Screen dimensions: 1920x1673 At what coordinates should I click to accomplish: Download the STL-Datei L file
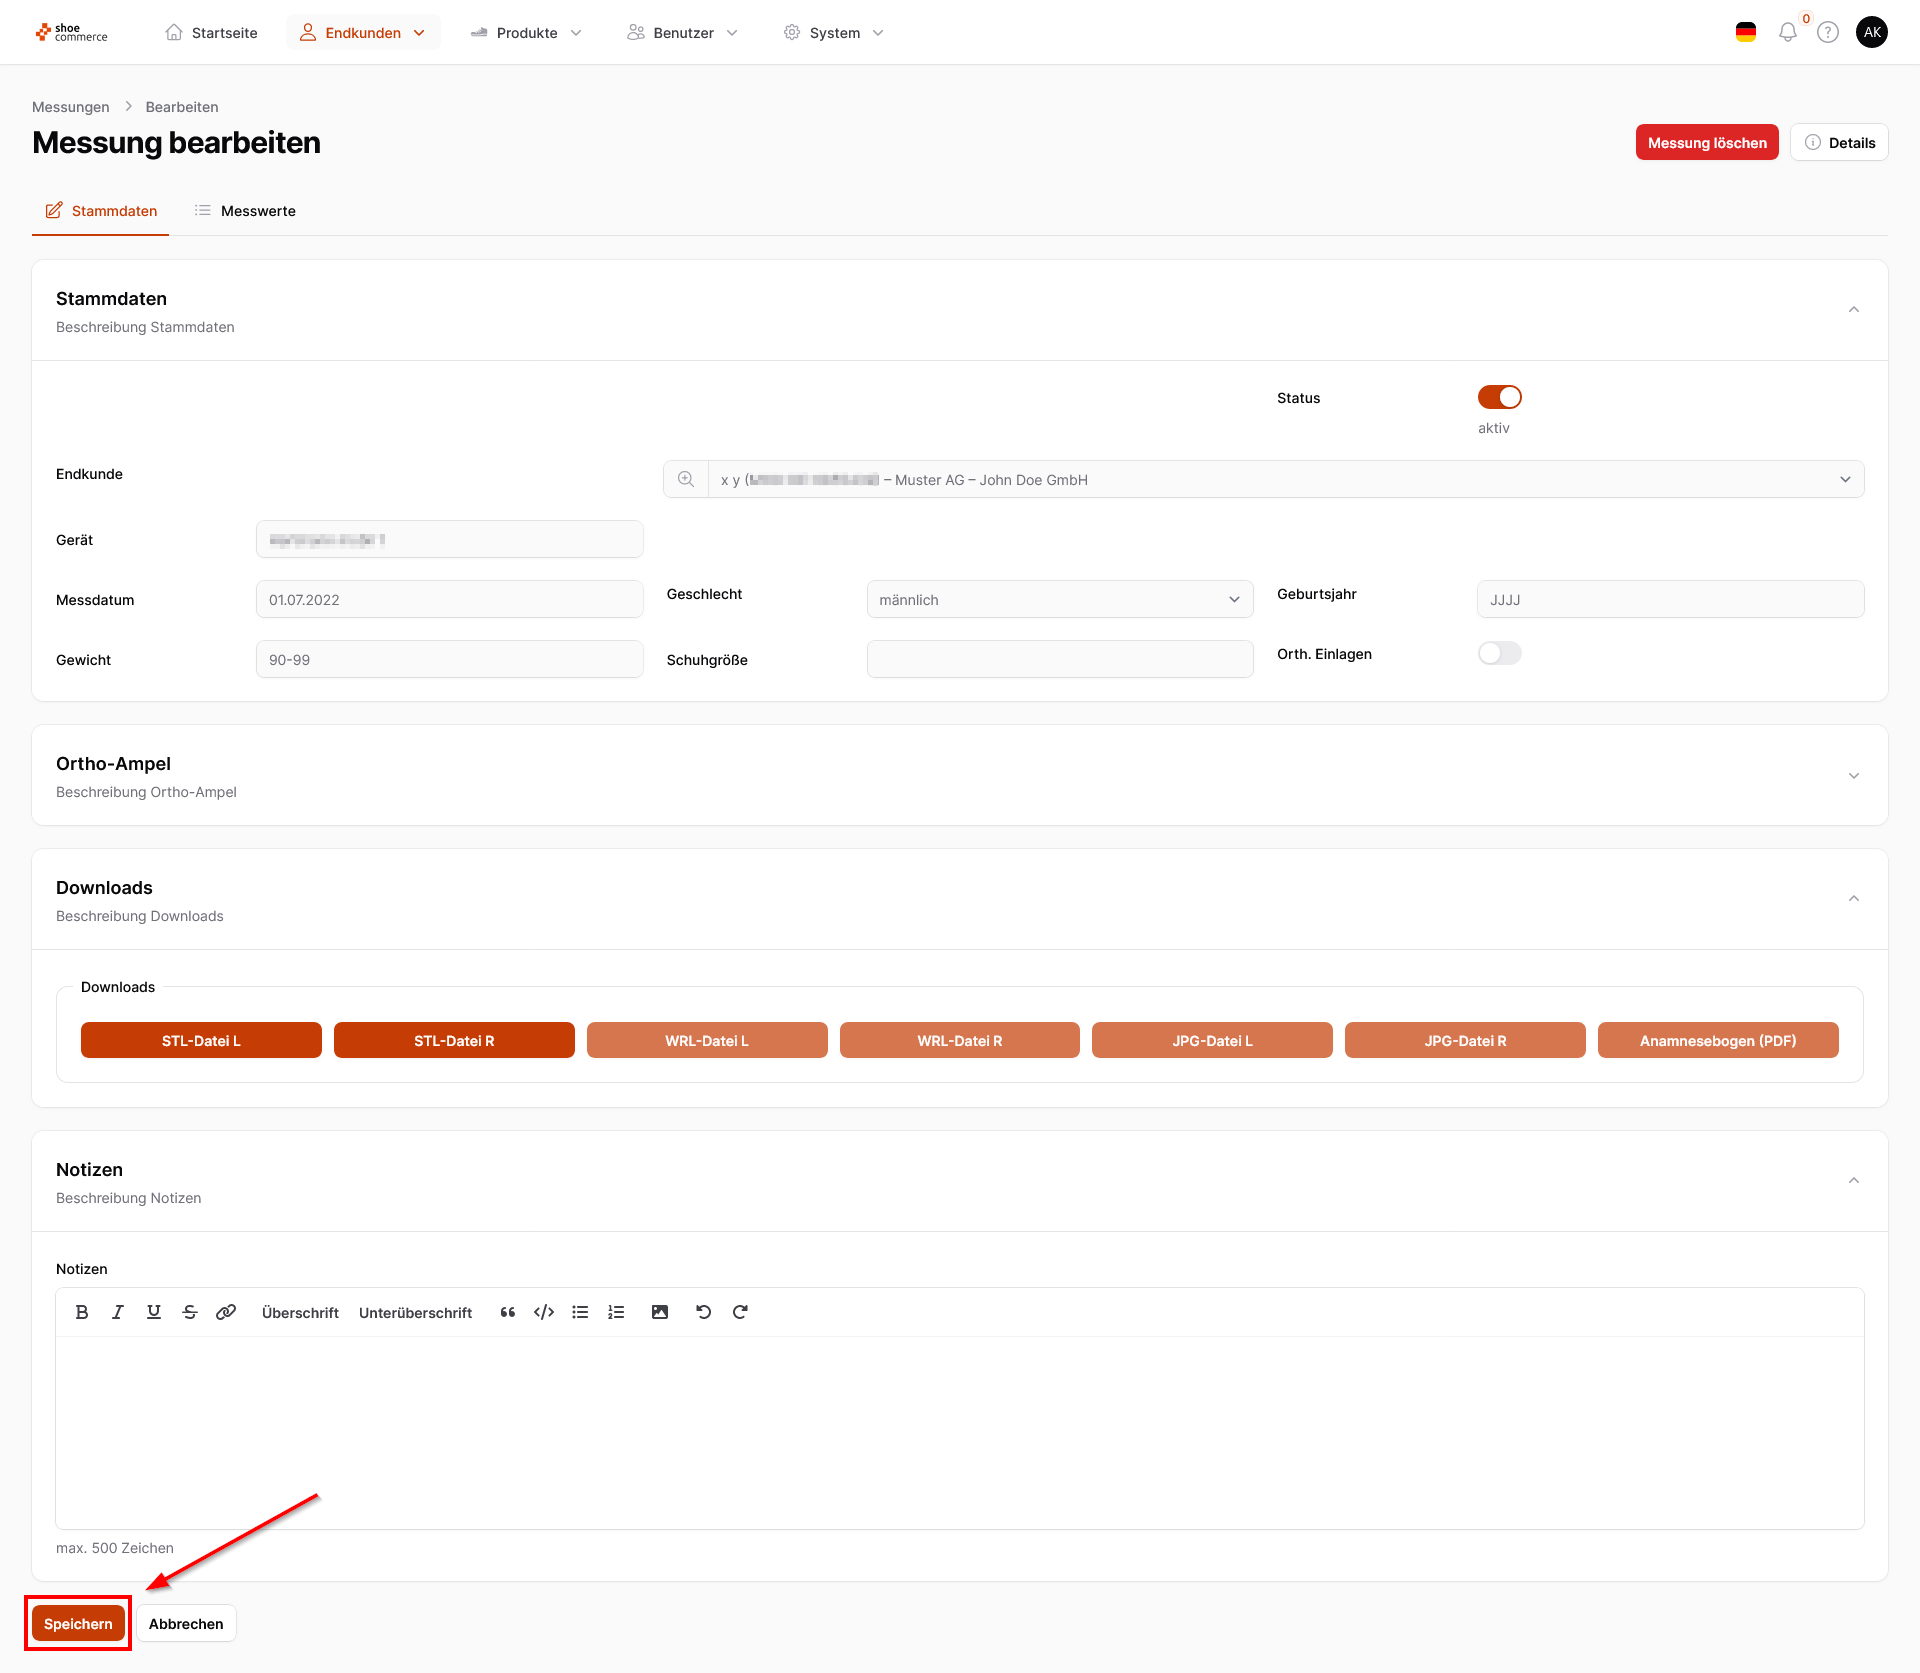[201, 1040]
